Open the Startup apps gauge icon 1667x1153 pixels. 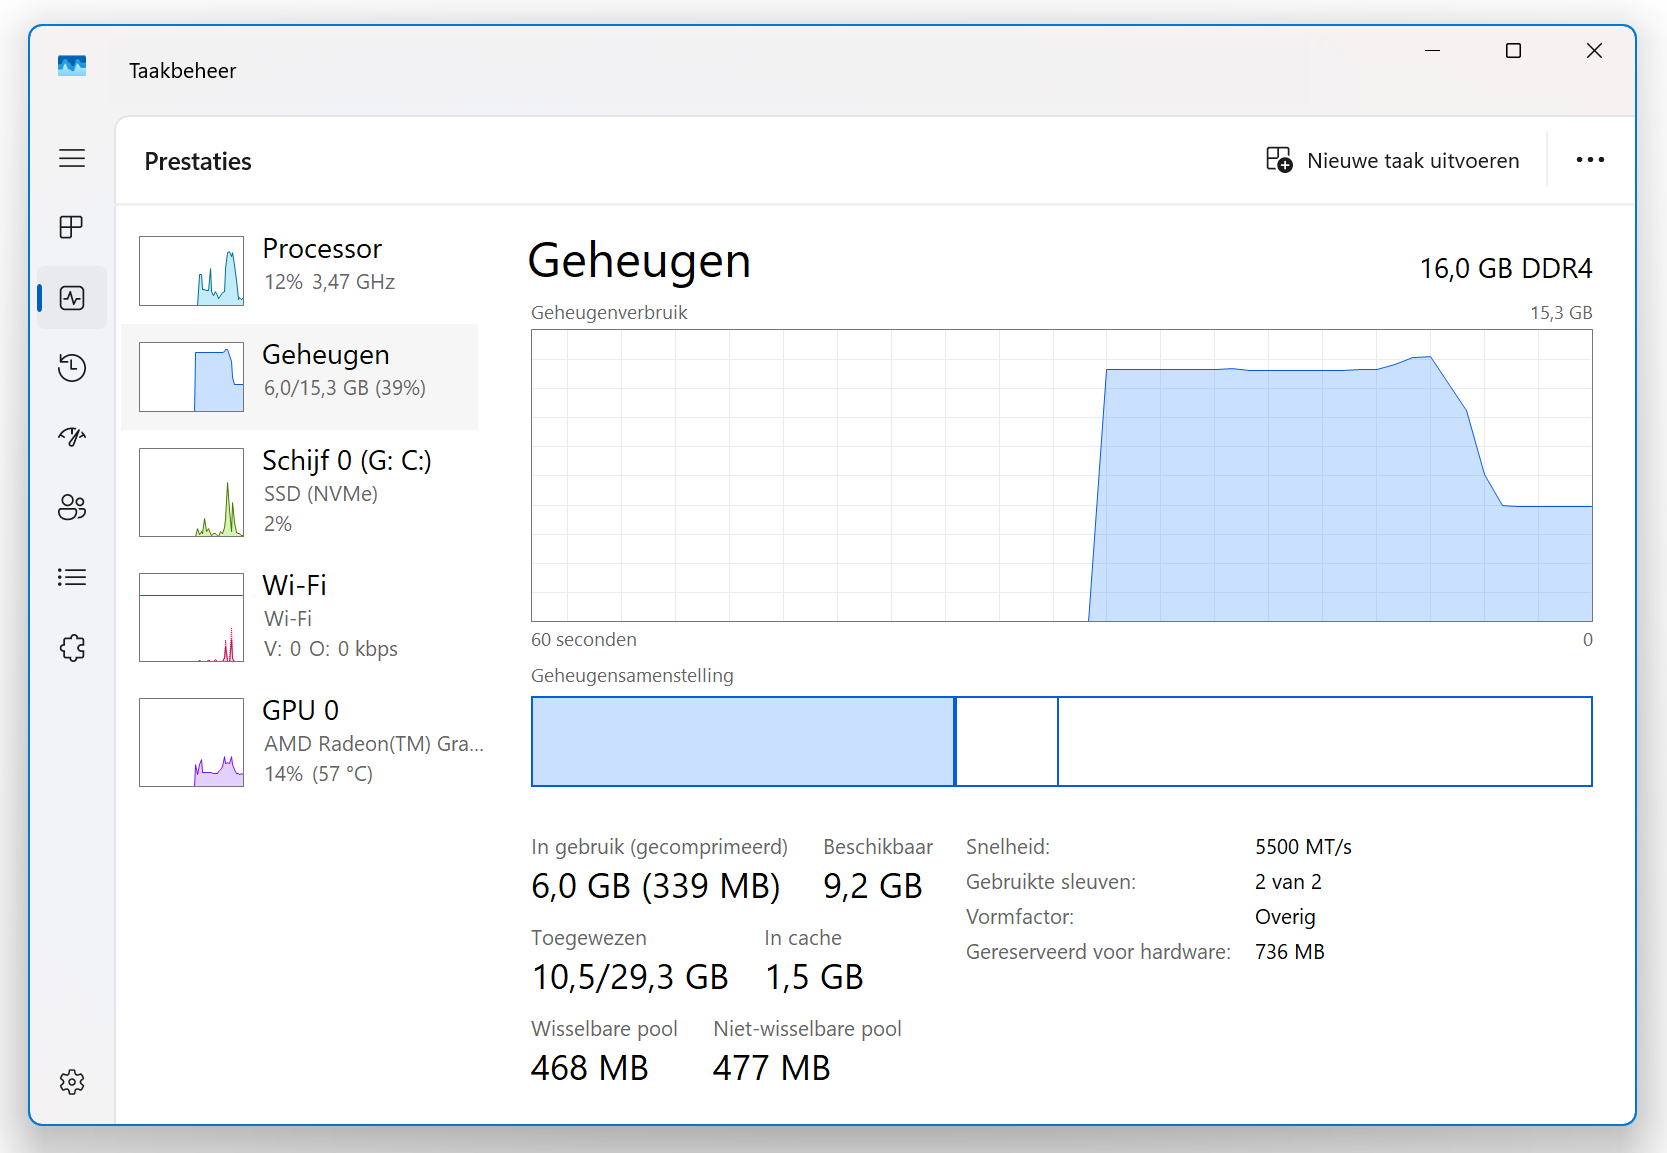72,437
